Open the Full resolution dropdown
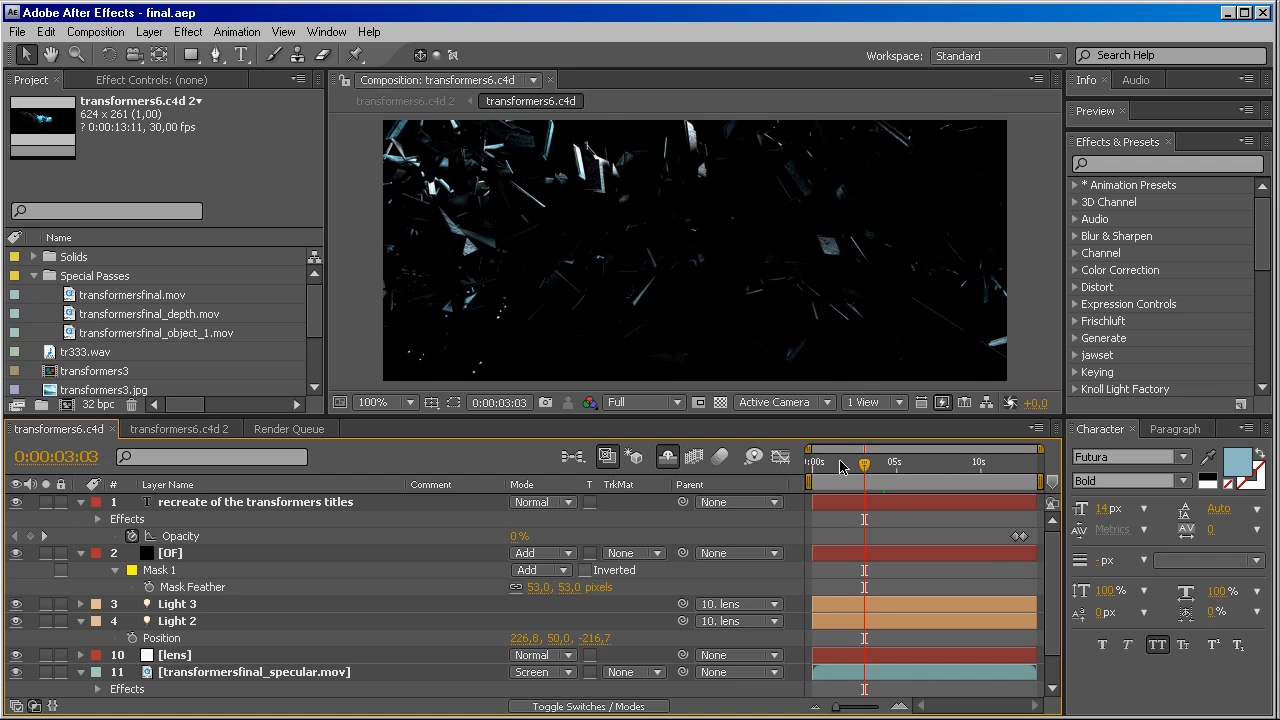 tap(644, 403)
